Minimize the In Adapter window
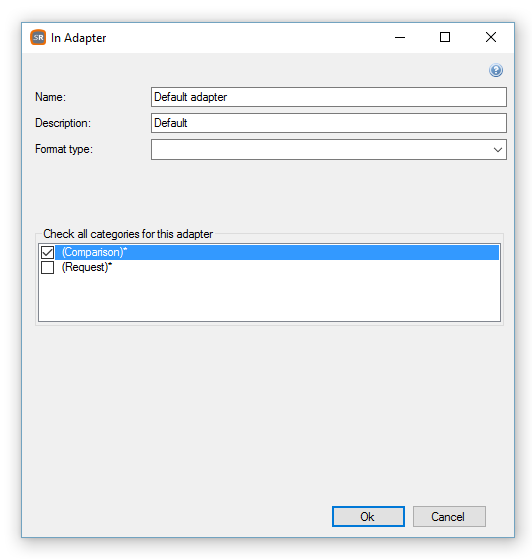Screen dimensions: 532x559 pyautogui.click(x=400, y=37)
